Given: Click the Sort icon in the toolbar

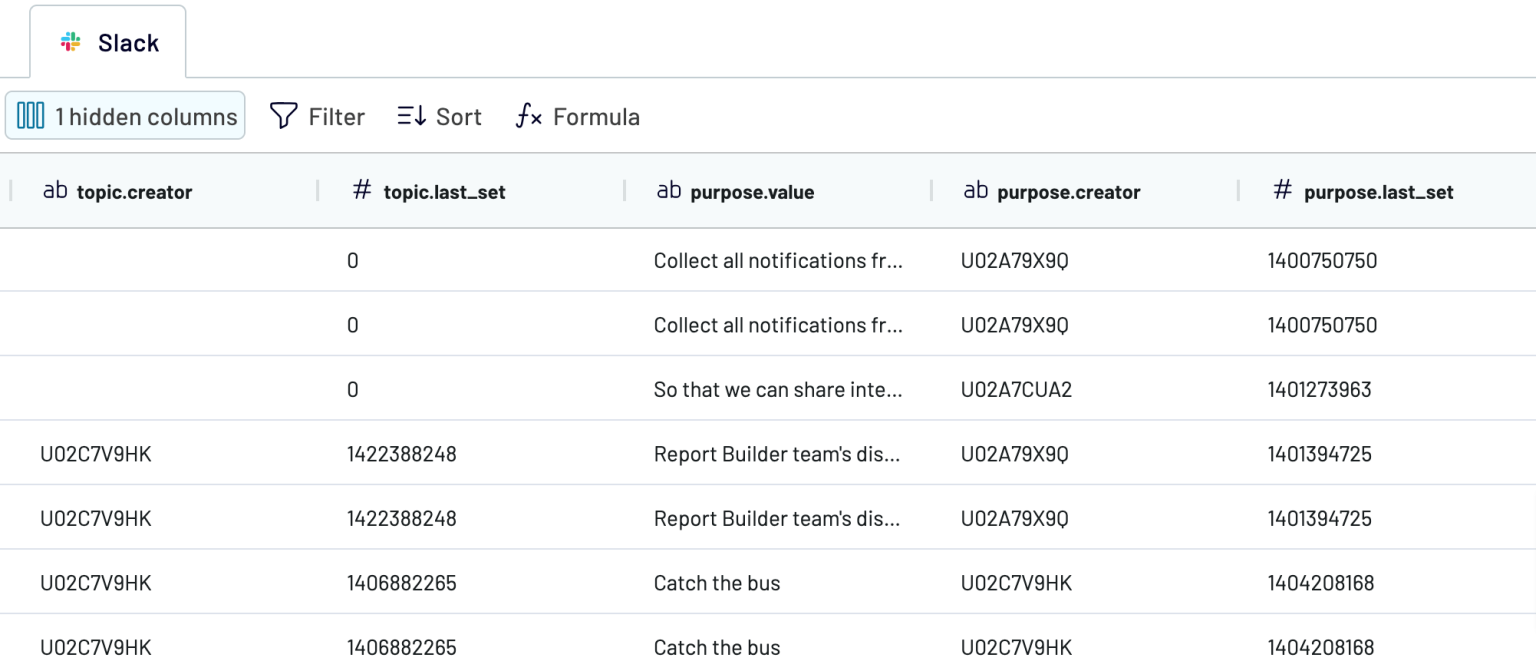Looking at the screenshot, I should [x=411, y=116].
